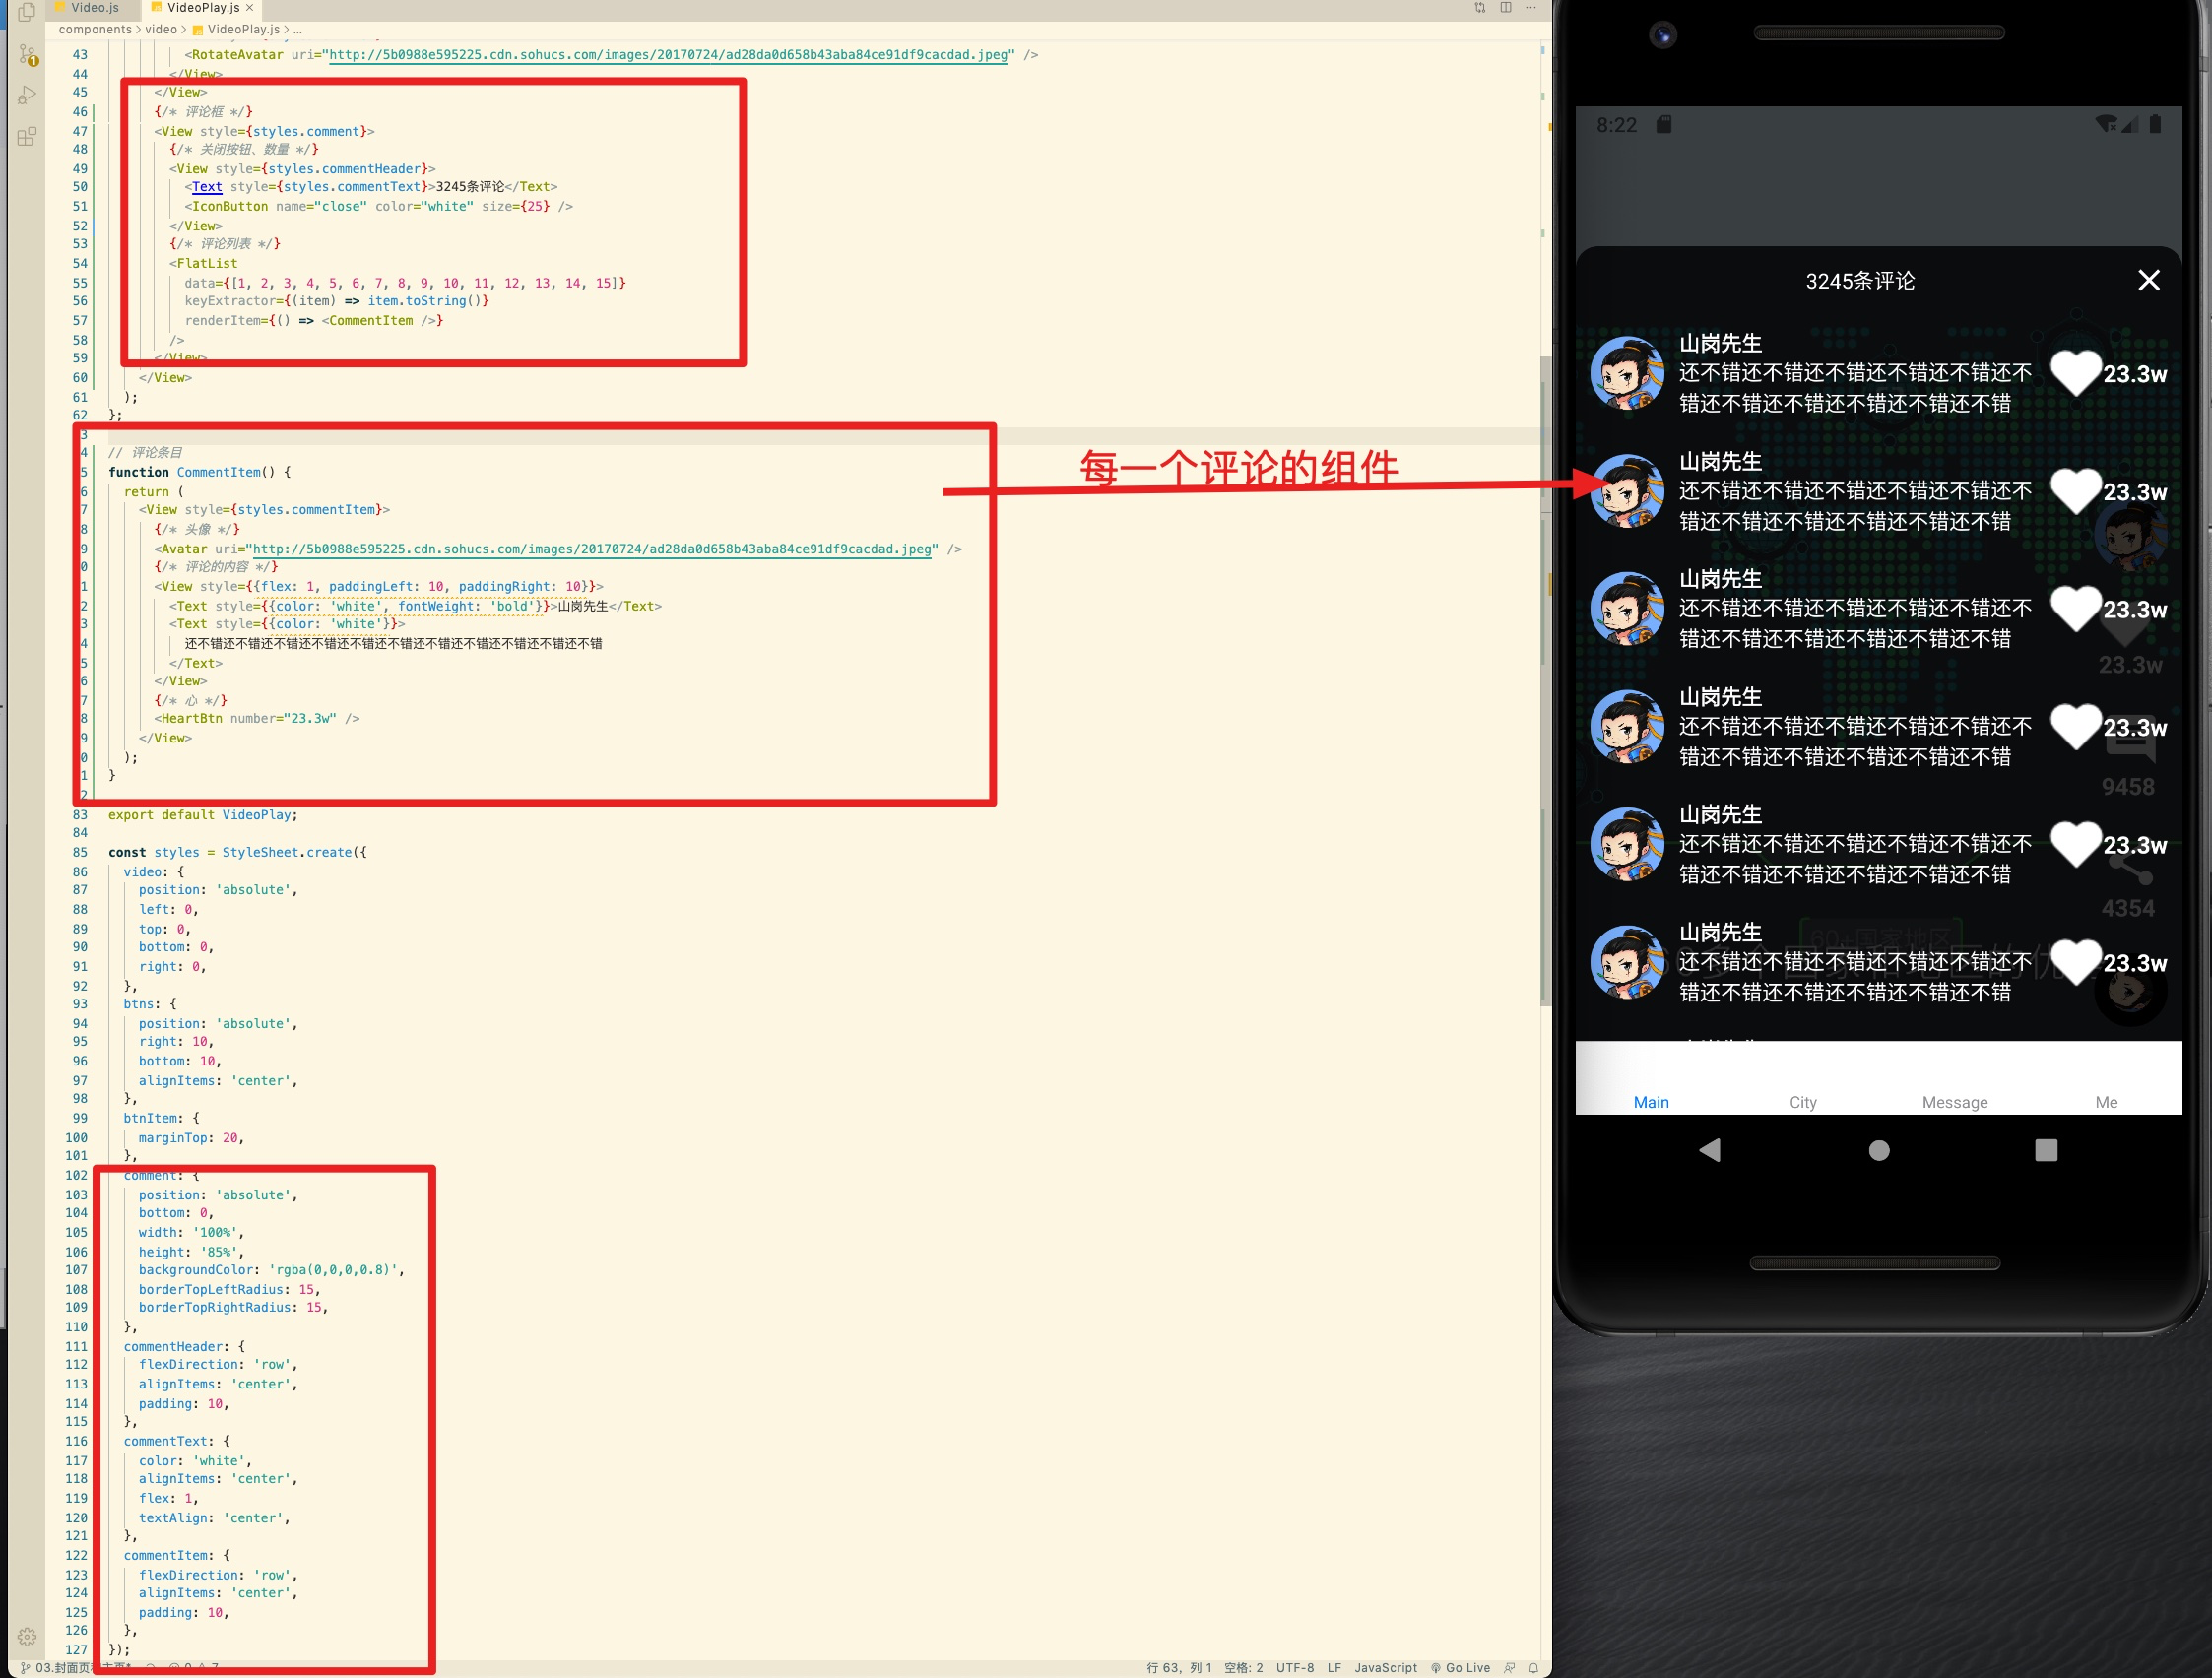
Task: Tap the Android back navigation button
Action: (x=1710, y=1150)
